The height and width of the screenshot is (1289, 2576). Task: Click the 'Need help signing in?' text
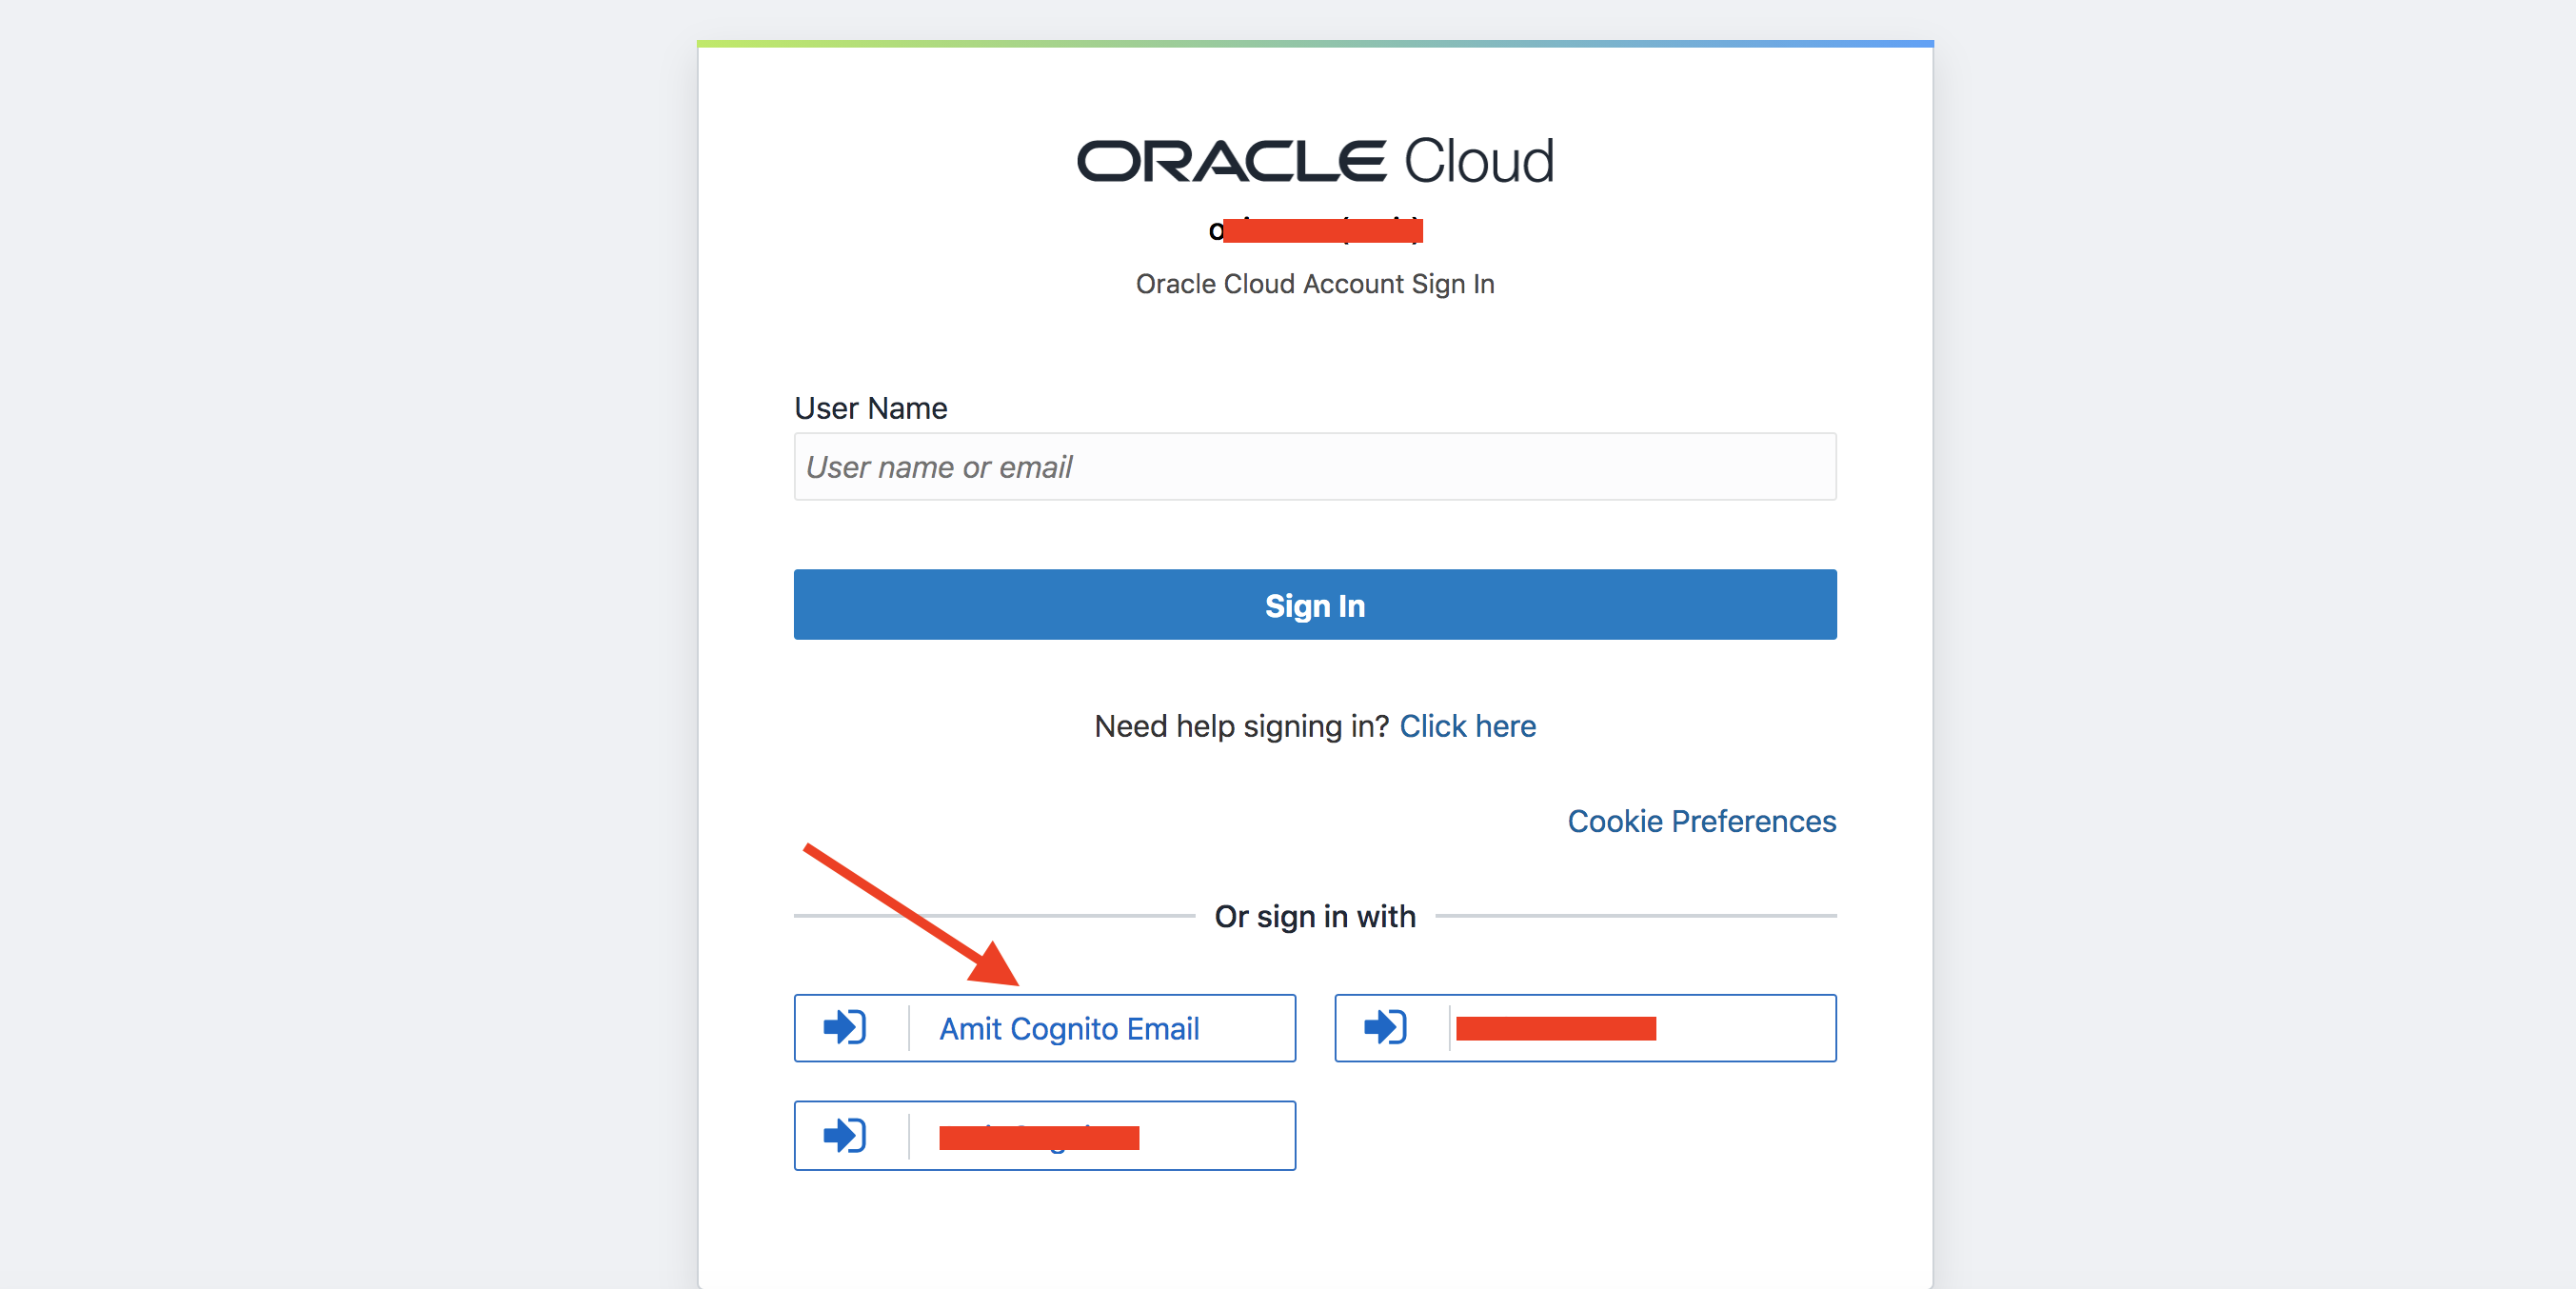tap(1241, 726)
